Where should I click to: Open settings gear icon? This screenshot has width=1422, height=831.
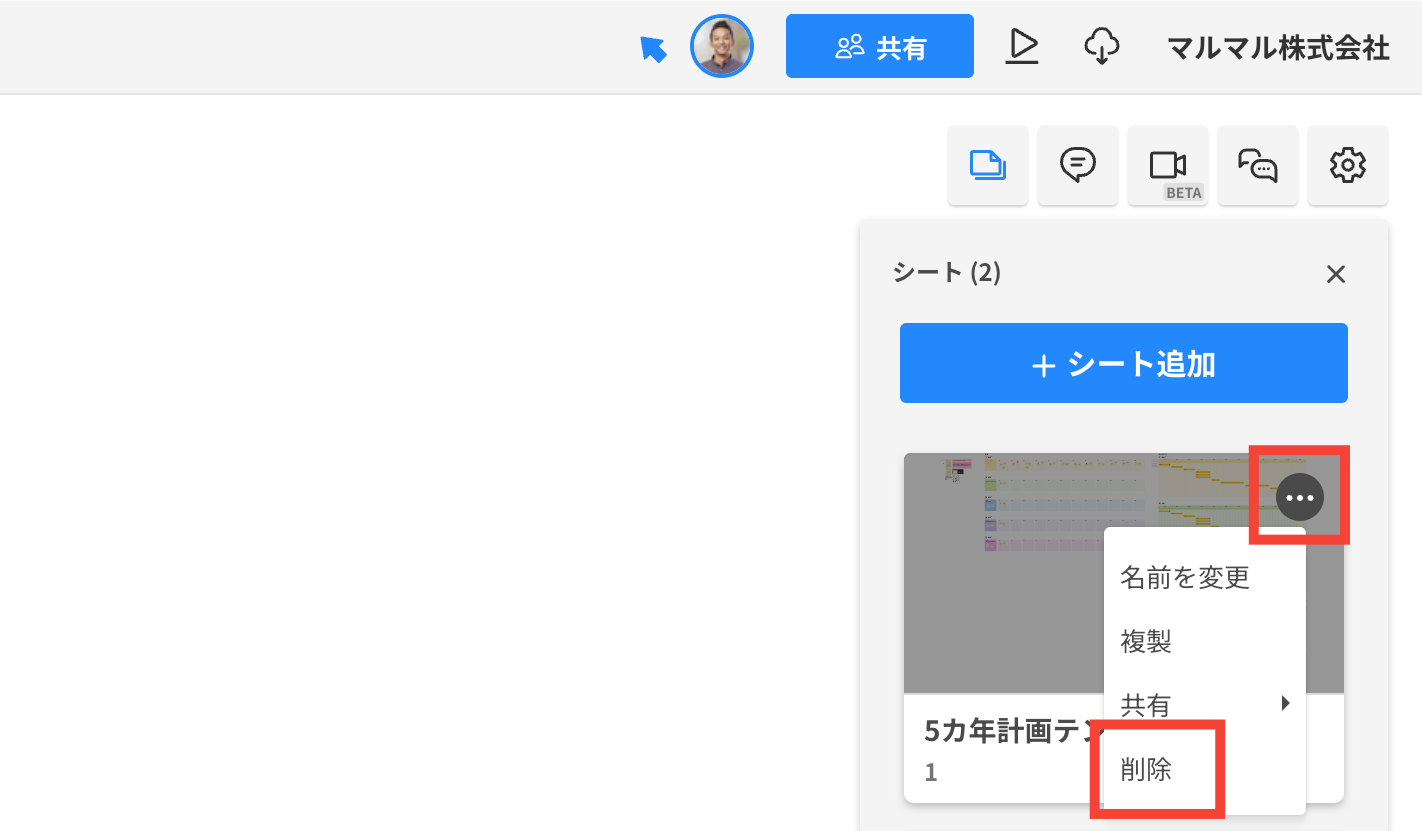1348,165
